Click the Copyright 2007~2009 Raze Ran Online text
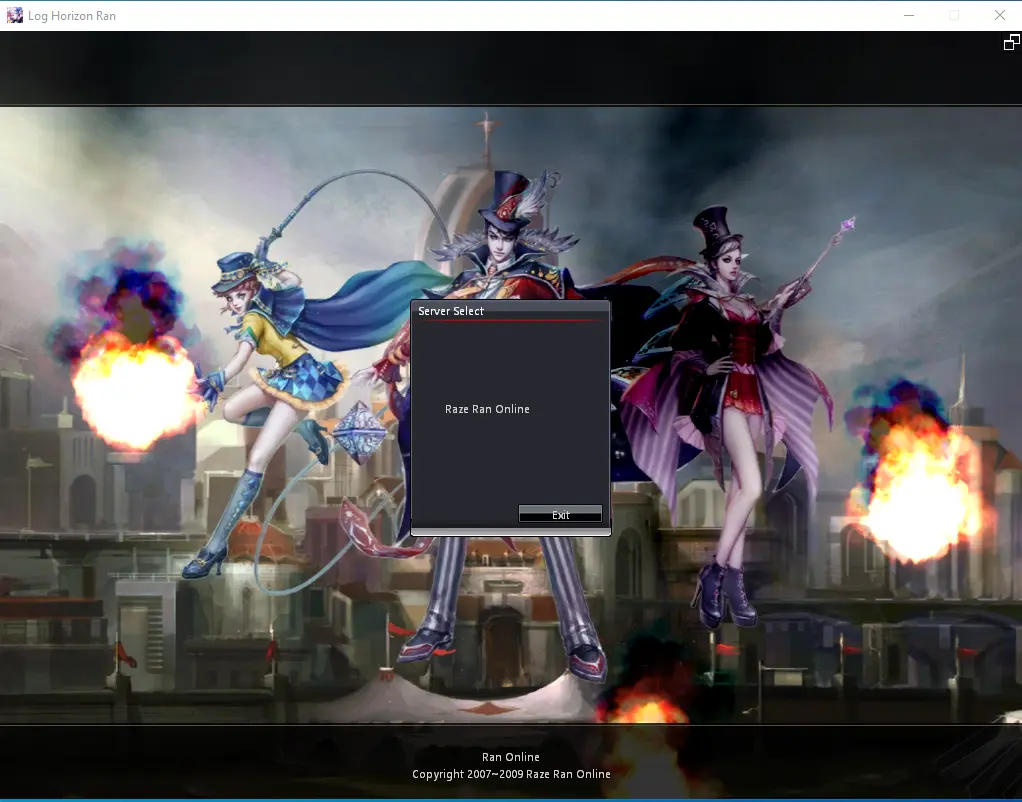 (511, 774)
